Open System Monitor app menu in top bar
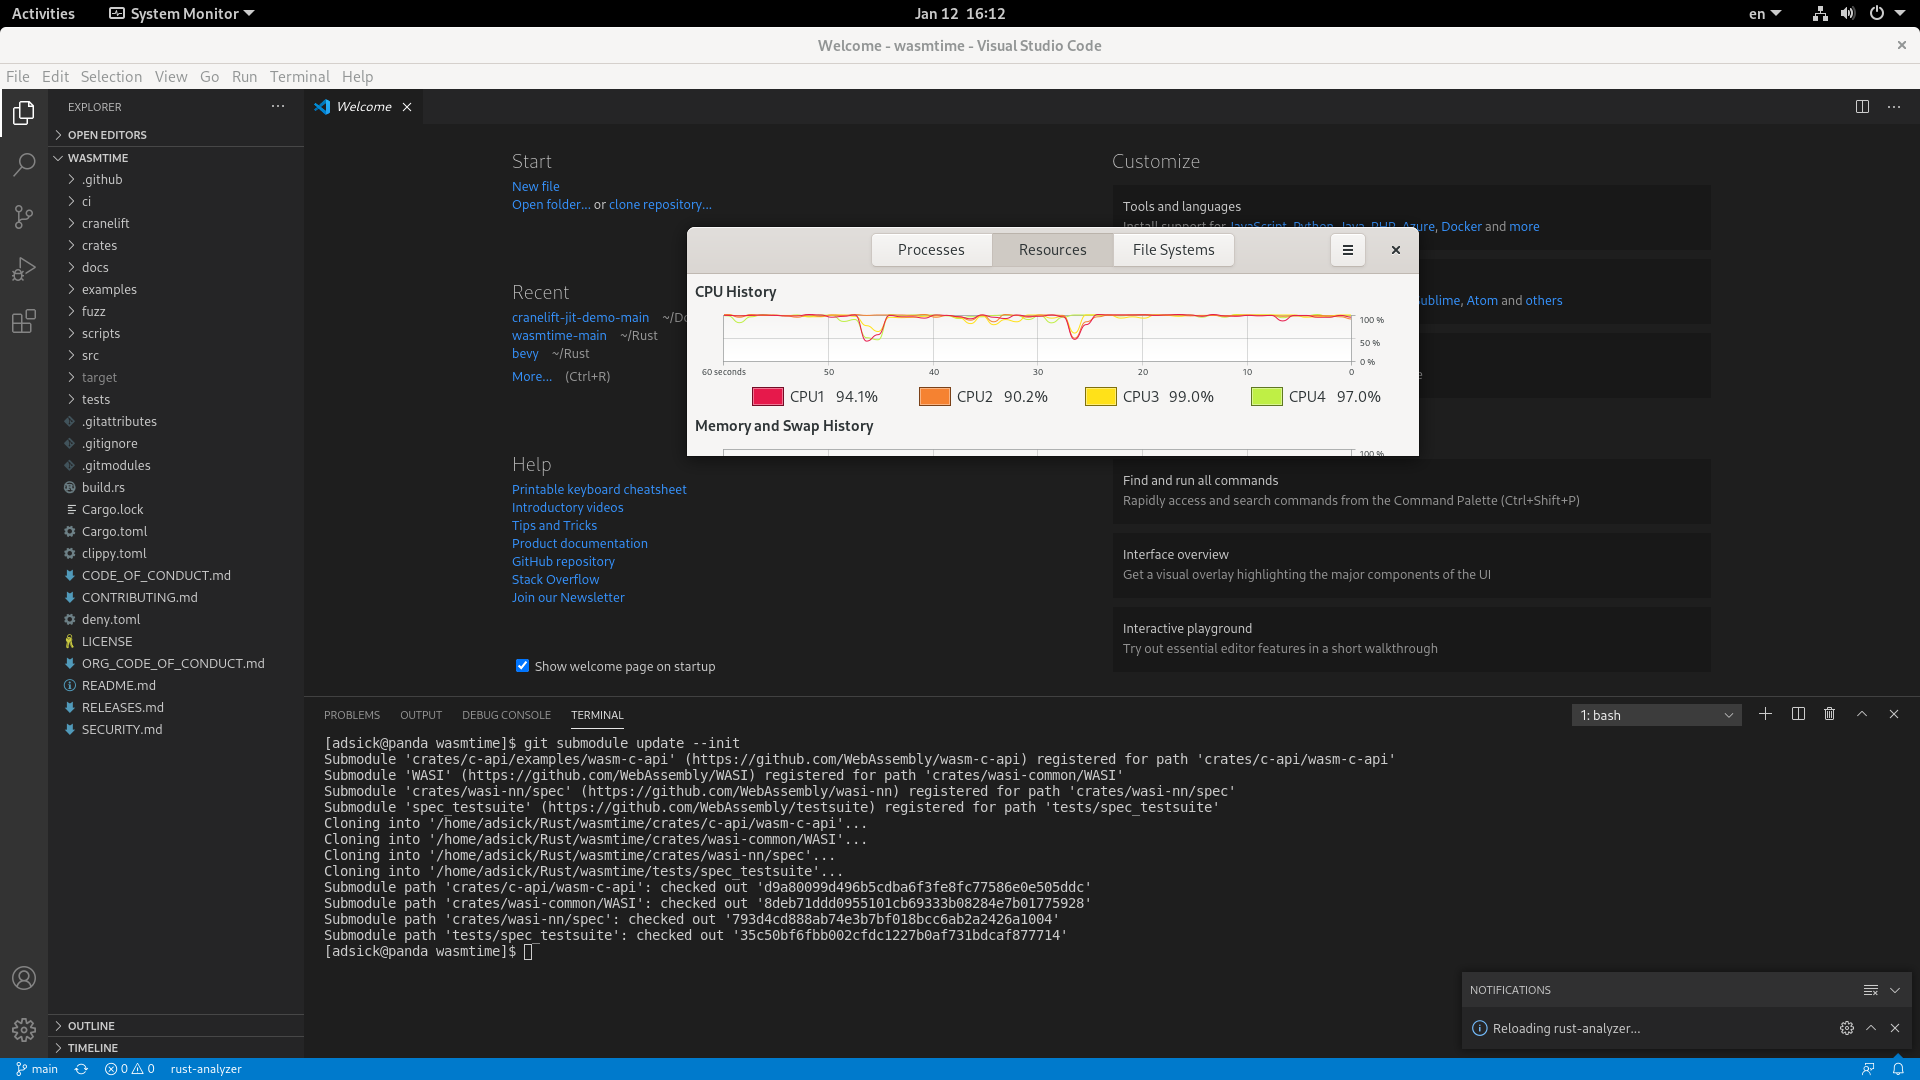1920x1080 pixels. tap(181, 13)
